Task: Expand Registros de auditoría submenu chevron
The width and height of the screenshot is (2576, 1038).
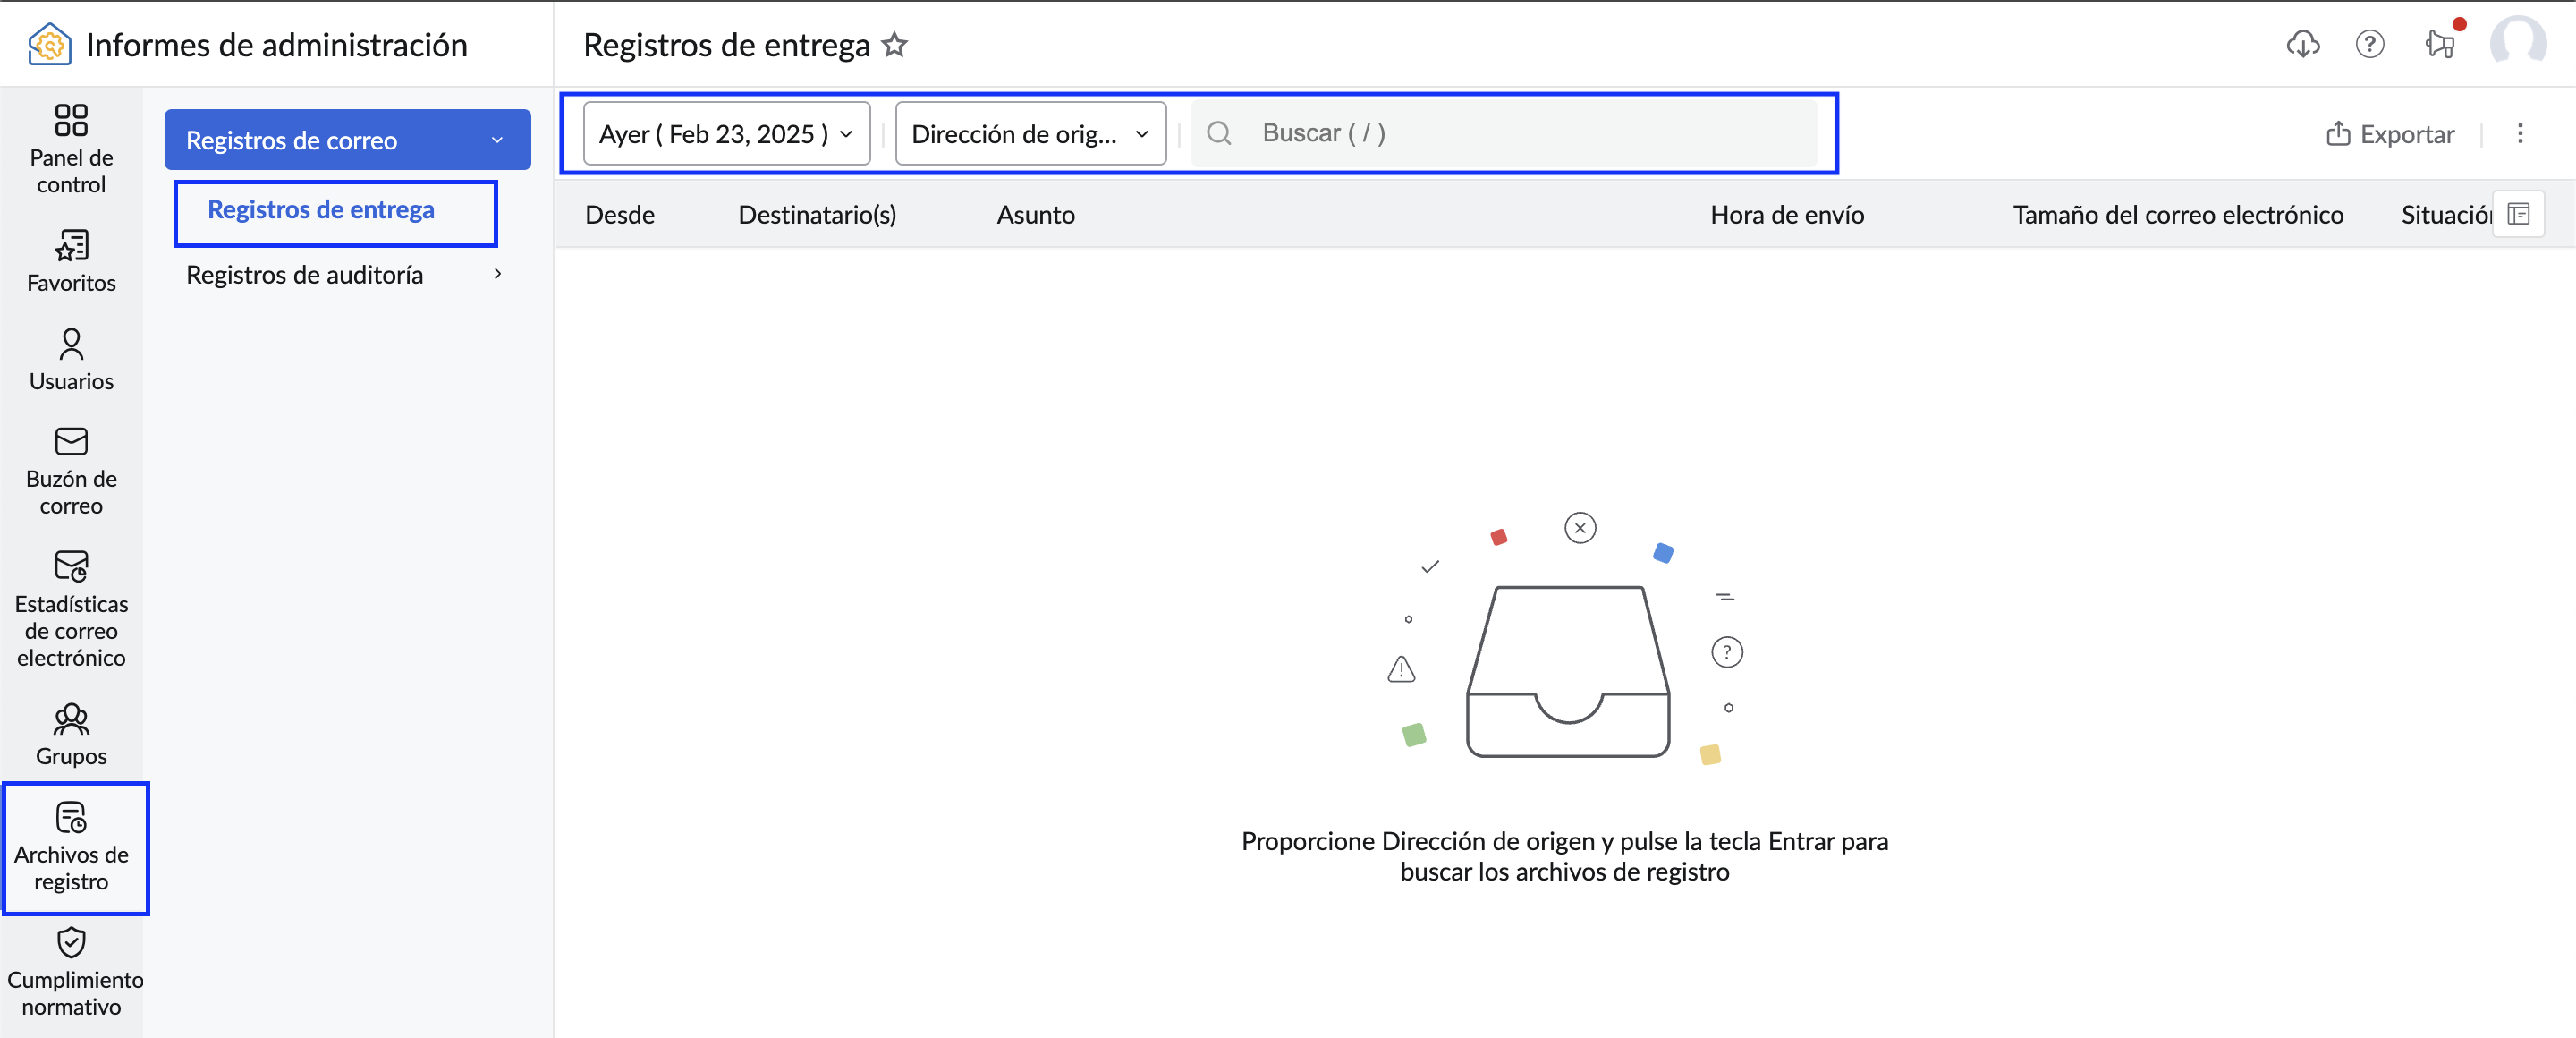Action: point(497,274)
